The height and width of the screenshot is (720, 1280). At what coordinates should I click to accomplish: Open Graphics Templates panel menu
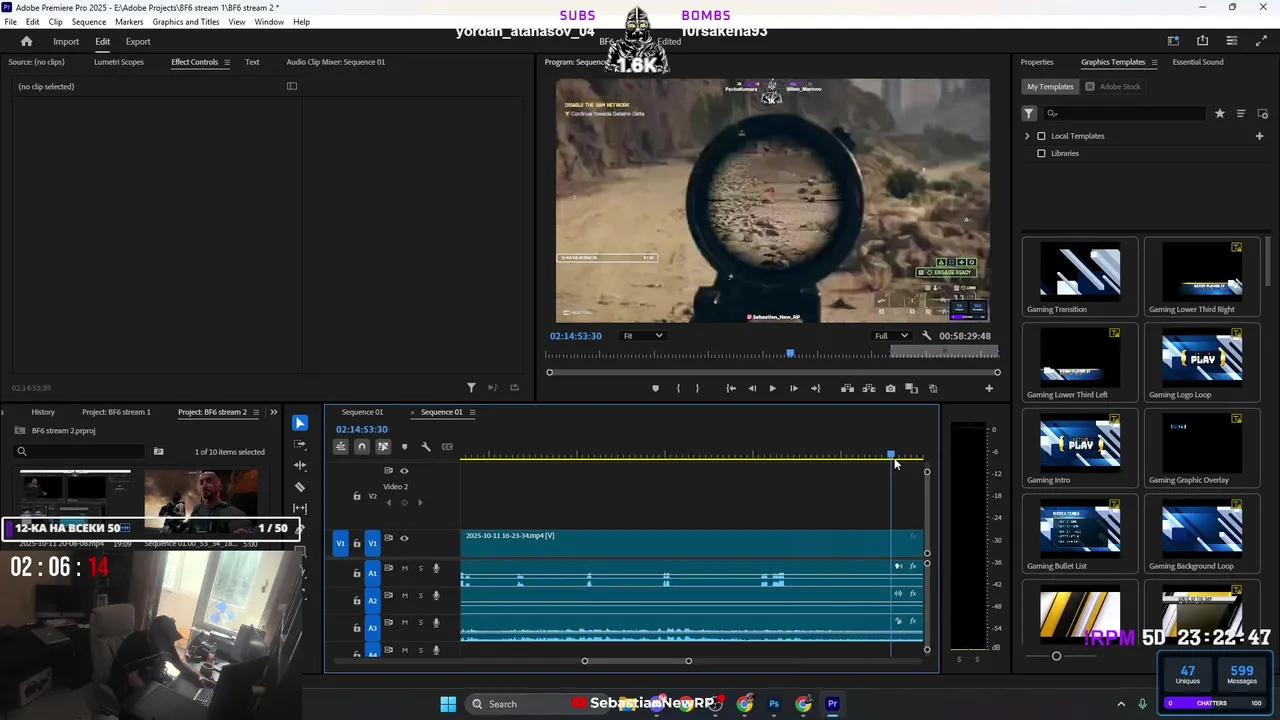click(1154, 62)
